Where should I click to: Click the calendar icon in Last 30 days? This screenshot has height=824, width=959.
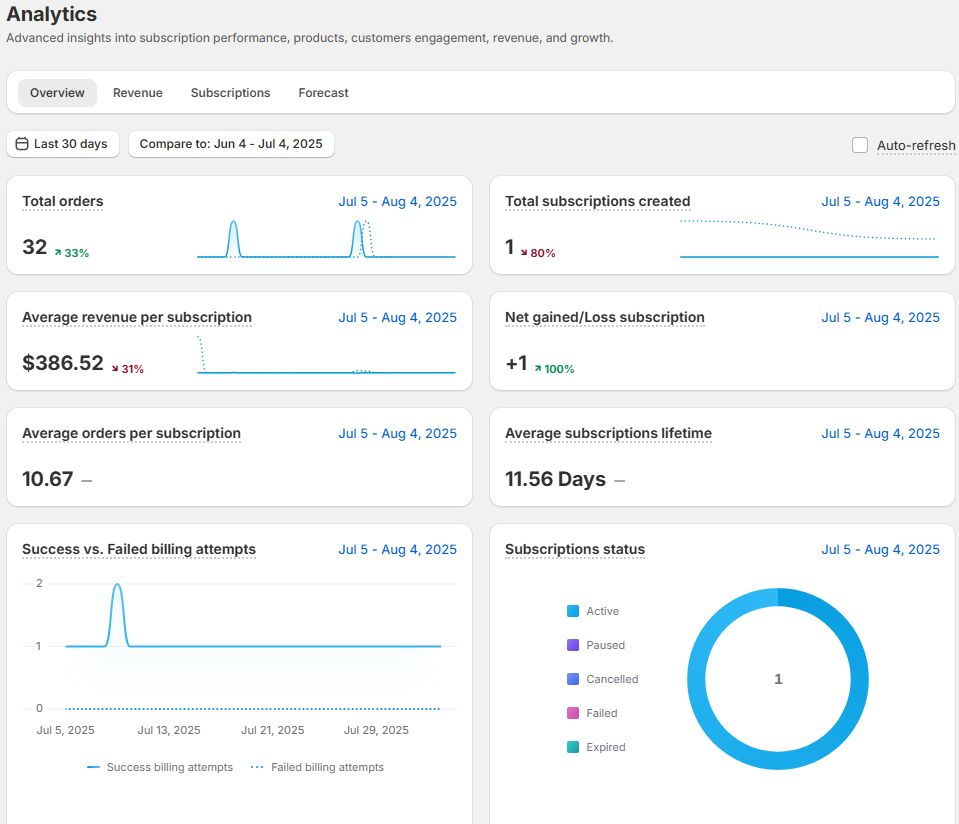[x=22, y=144]
